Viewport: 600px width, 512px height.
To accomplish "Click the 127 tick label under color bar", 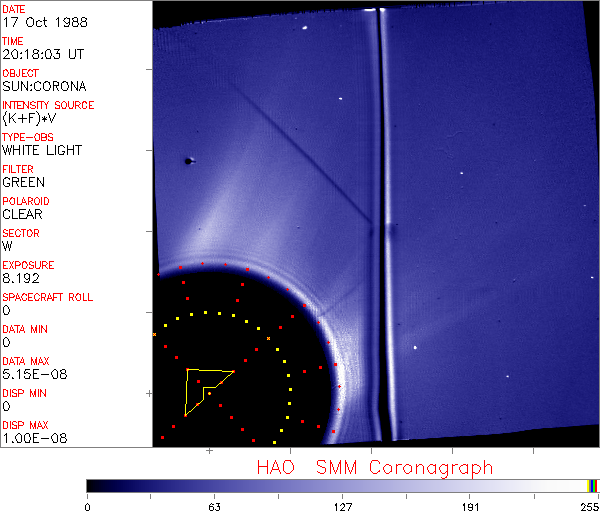I will [343, 506].
